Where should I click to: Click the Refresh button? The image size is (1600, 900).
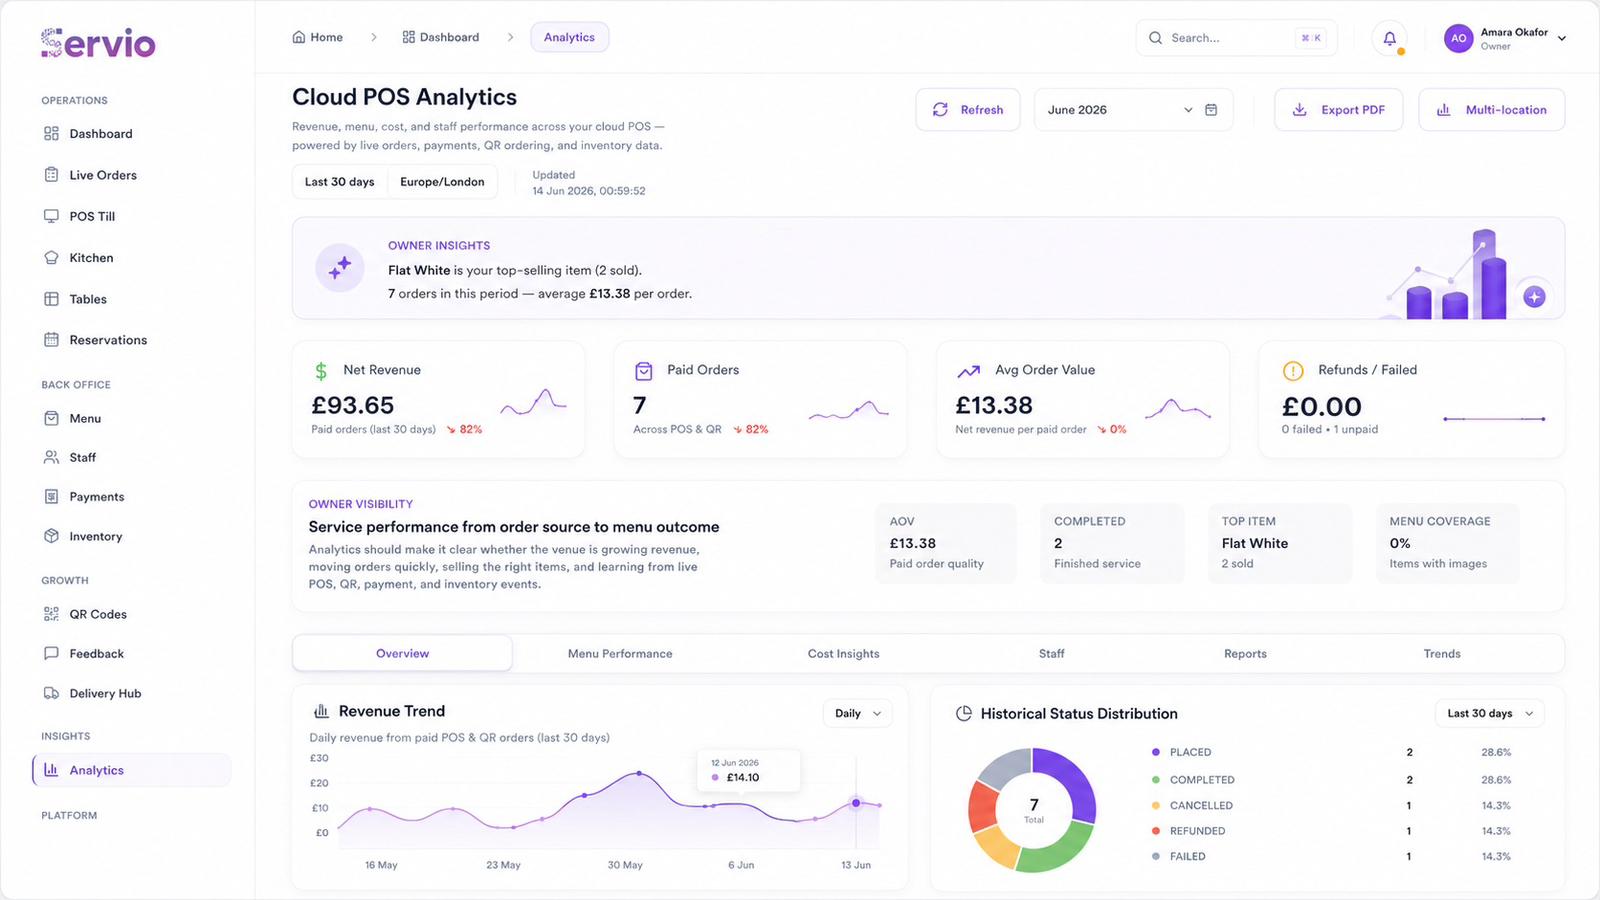(x=968, y=110)
